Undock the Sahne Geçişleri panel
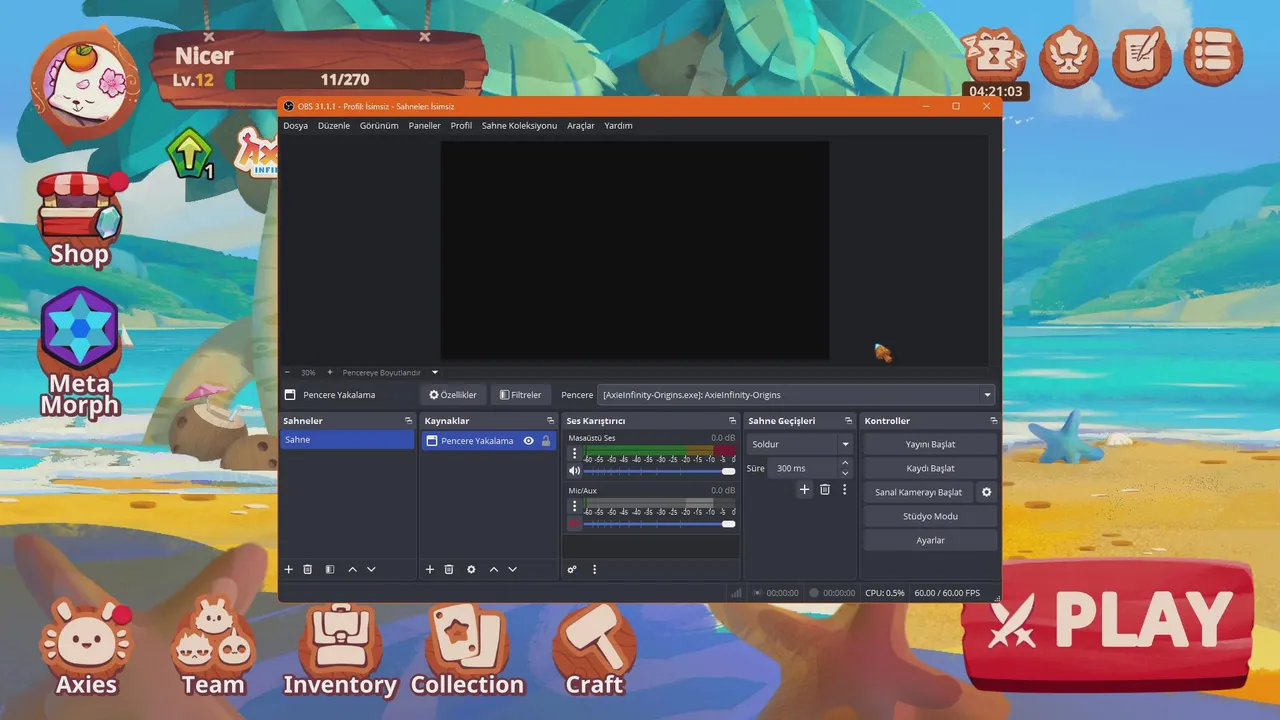Screen dimensions: 1280x720 pos(848,421)
